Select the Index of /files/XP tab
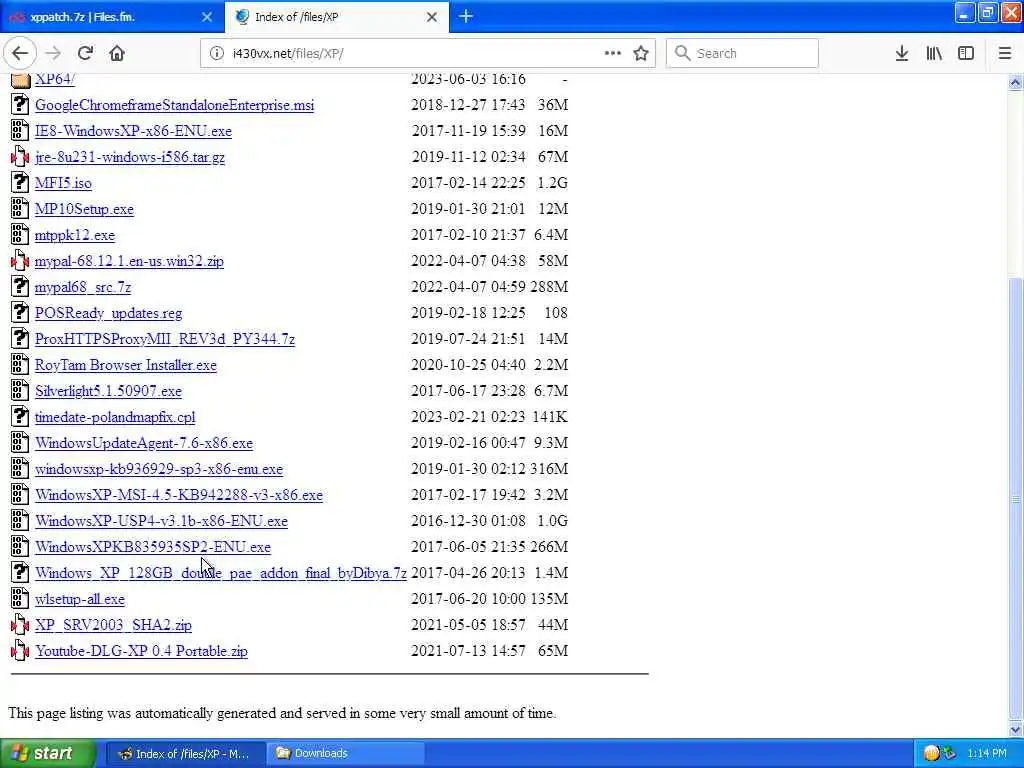Image resolution: width=1024 pixels, height=768 pixels. pyautogui.click(x=336, y=17)
